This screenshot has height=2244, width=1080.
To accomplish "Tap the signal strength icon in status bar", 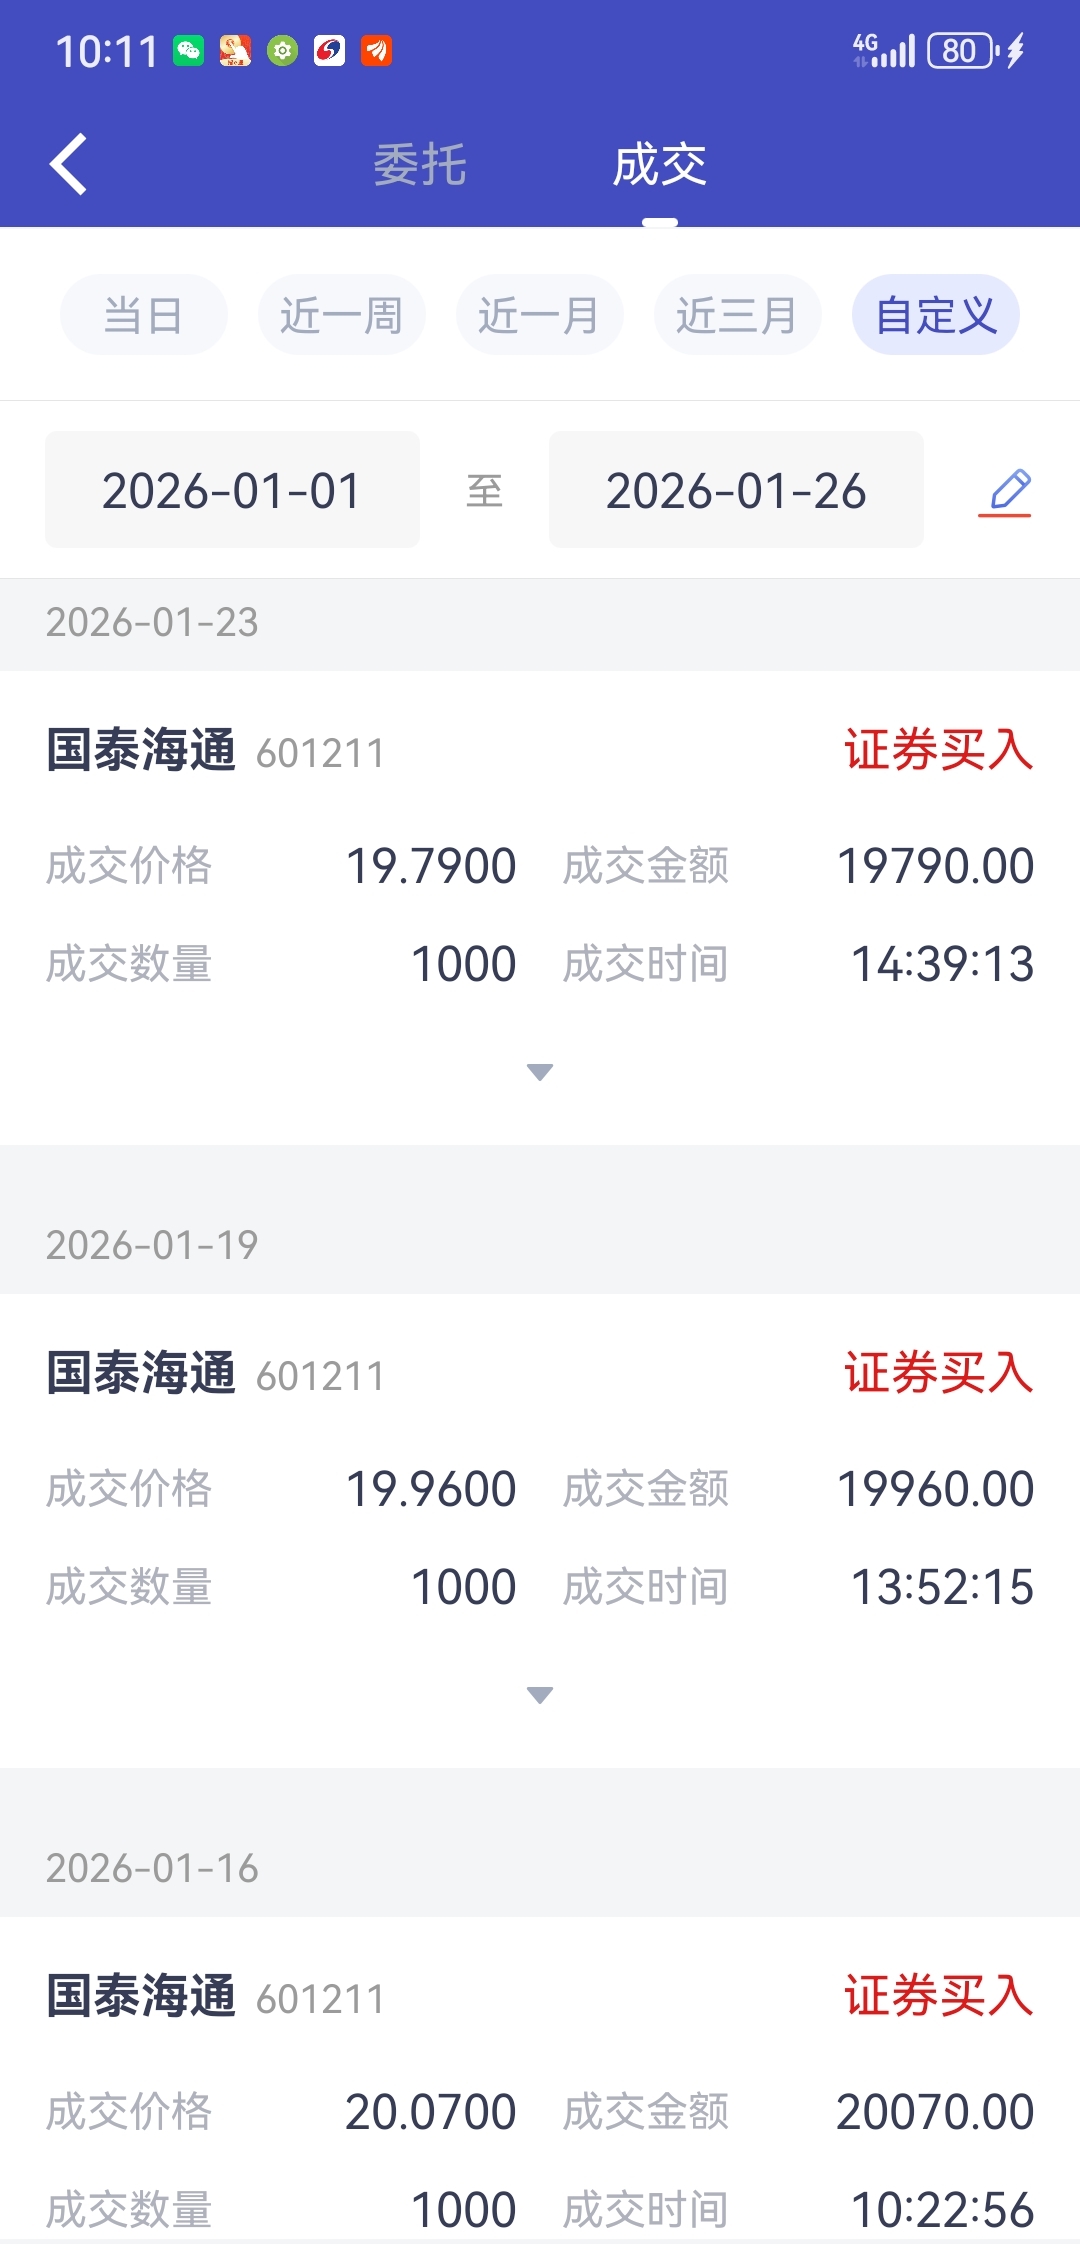I will pos(885,50).
